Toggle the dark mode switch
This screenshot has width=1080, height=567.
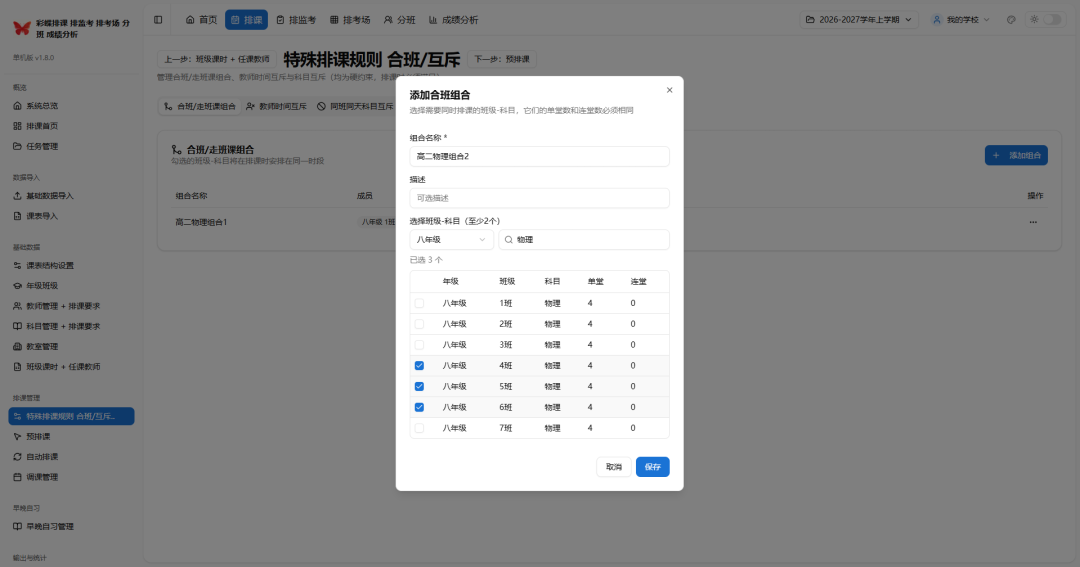(x=1052, y=20)
